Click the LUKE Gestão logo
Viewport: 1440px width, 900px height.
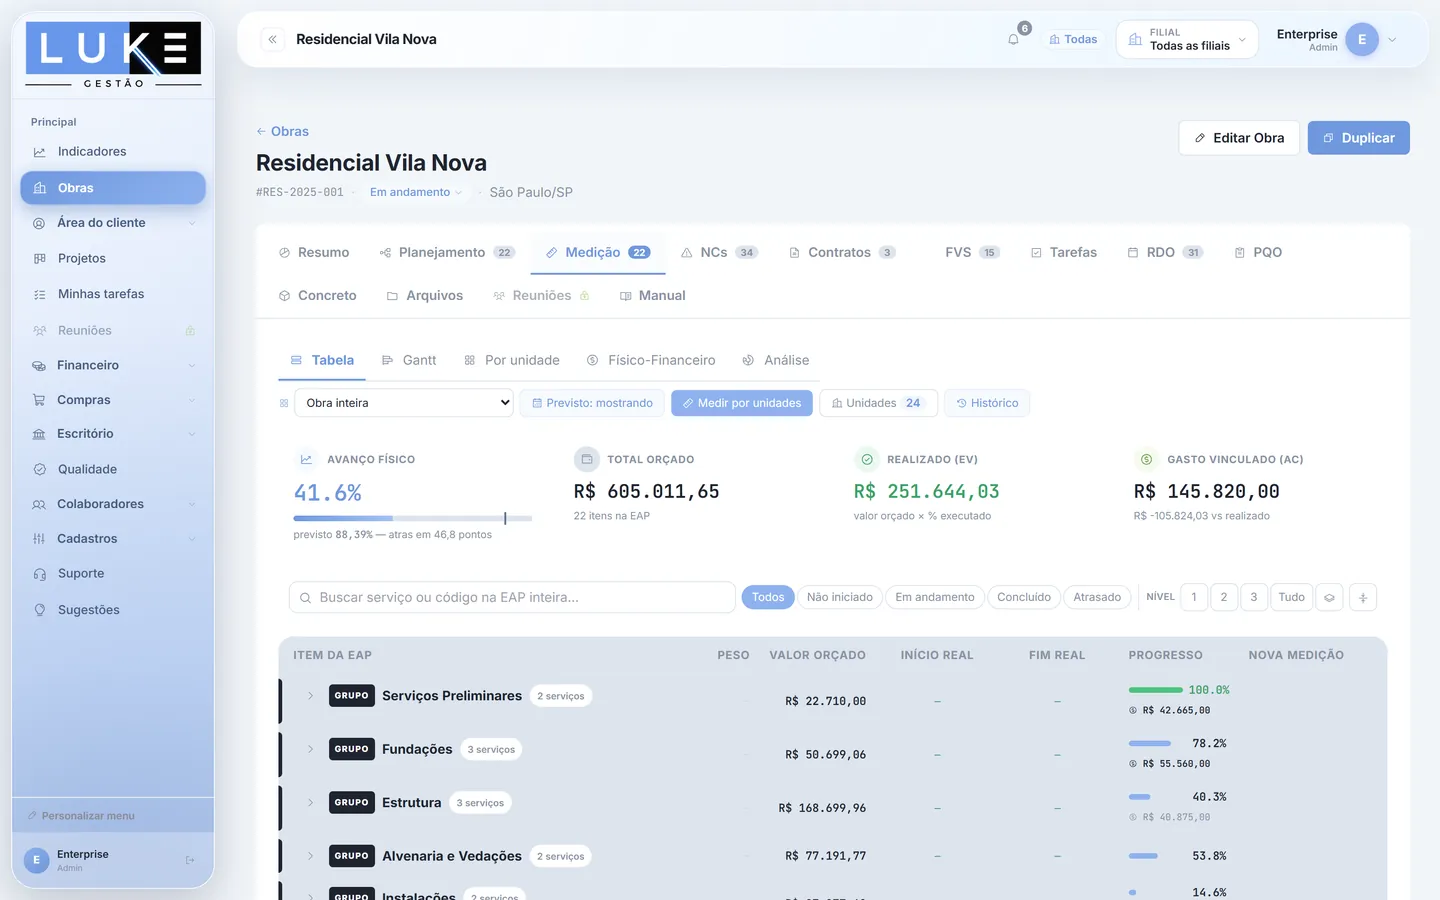[113, 55]
